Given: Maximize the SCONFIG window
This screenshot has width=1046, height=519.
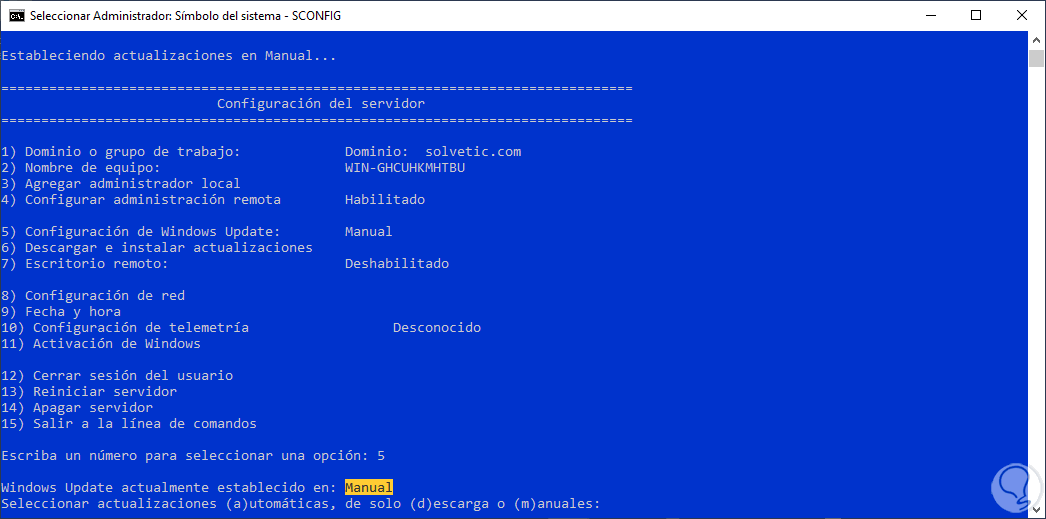Looking at the screenshot, I should [x=975, y=15].
